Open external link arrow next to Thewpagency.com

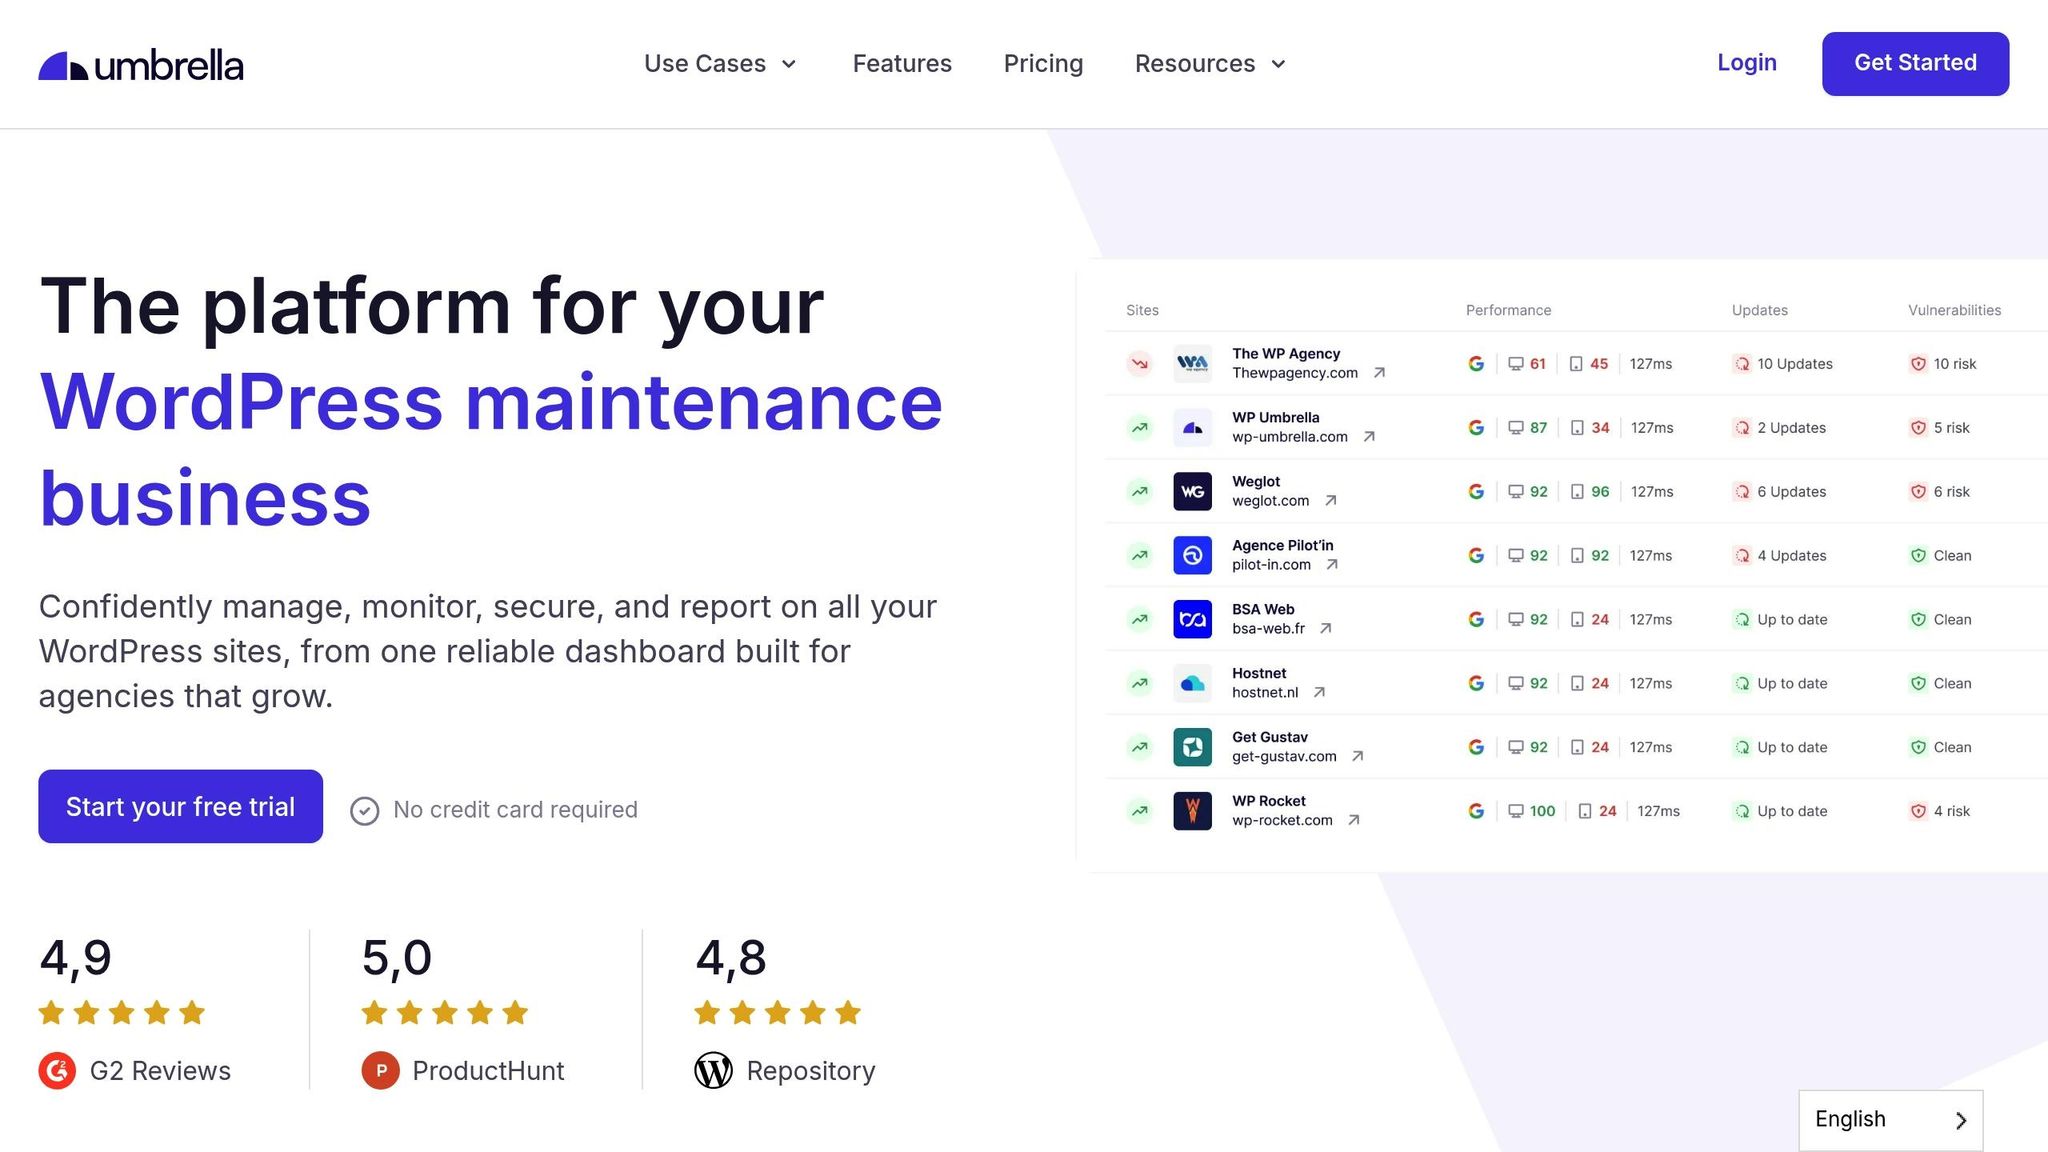coord(1379,373)
